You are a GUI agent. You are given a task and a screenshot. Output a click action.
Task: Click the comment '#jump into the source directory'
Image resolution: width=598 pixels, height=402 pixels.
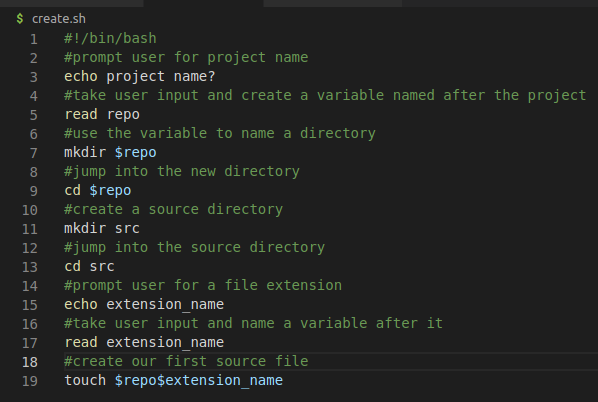pyautogui.click(x=195, y=247)
